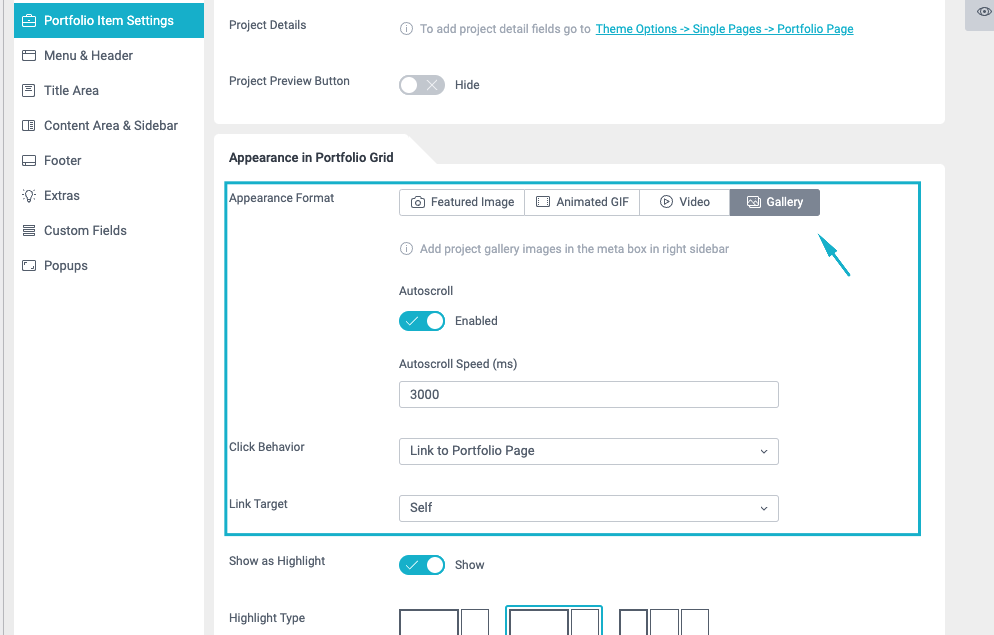The width and height of the screenshot is (994, 635).
Task: Disable the Autoscroll toggle
Action: click(421, 321)
